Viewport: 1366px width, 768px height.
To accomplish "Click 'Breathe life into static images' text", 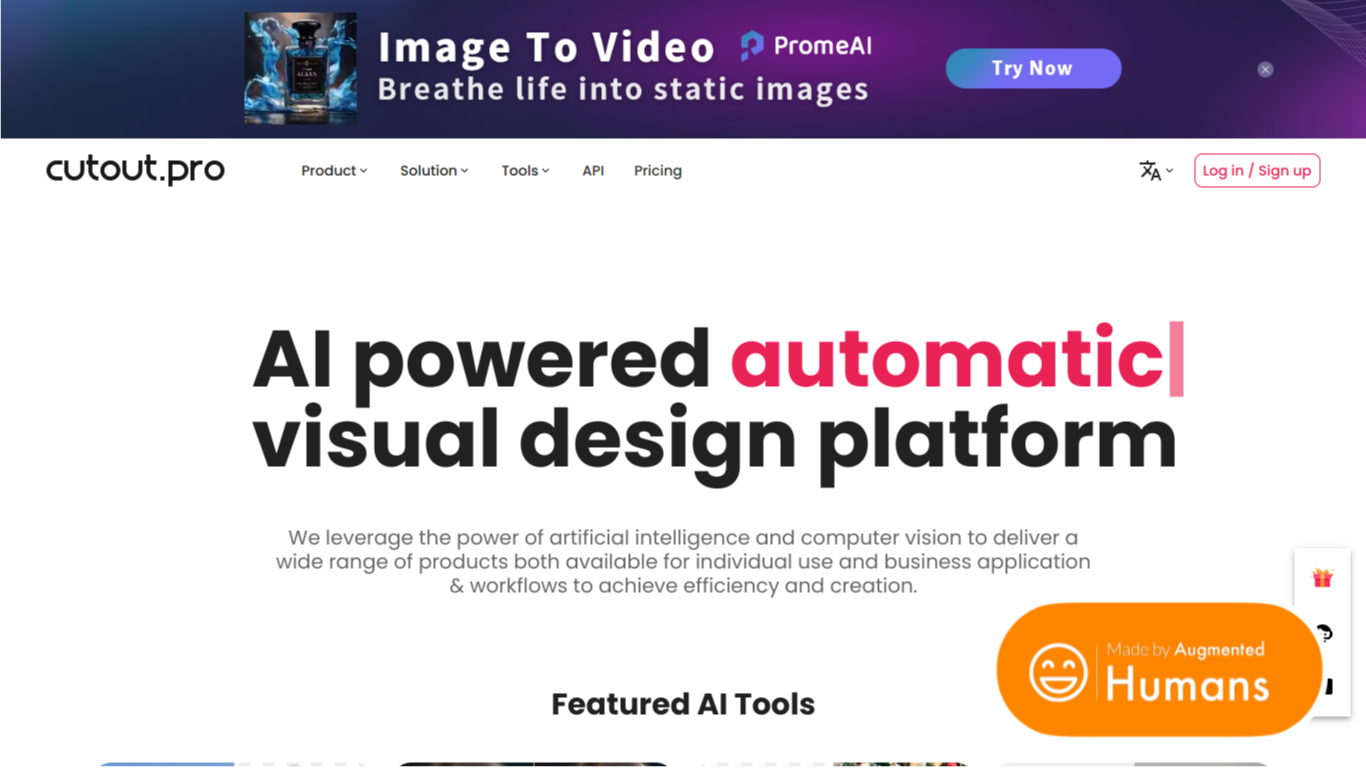I will pos(623,90).
